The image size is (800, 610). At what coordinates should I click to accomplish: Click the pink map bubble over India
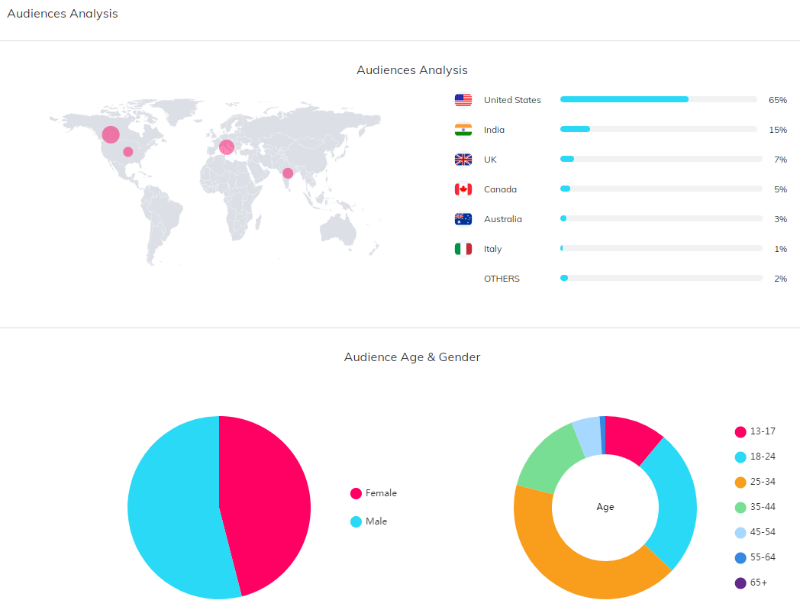(x=288, y=173)
